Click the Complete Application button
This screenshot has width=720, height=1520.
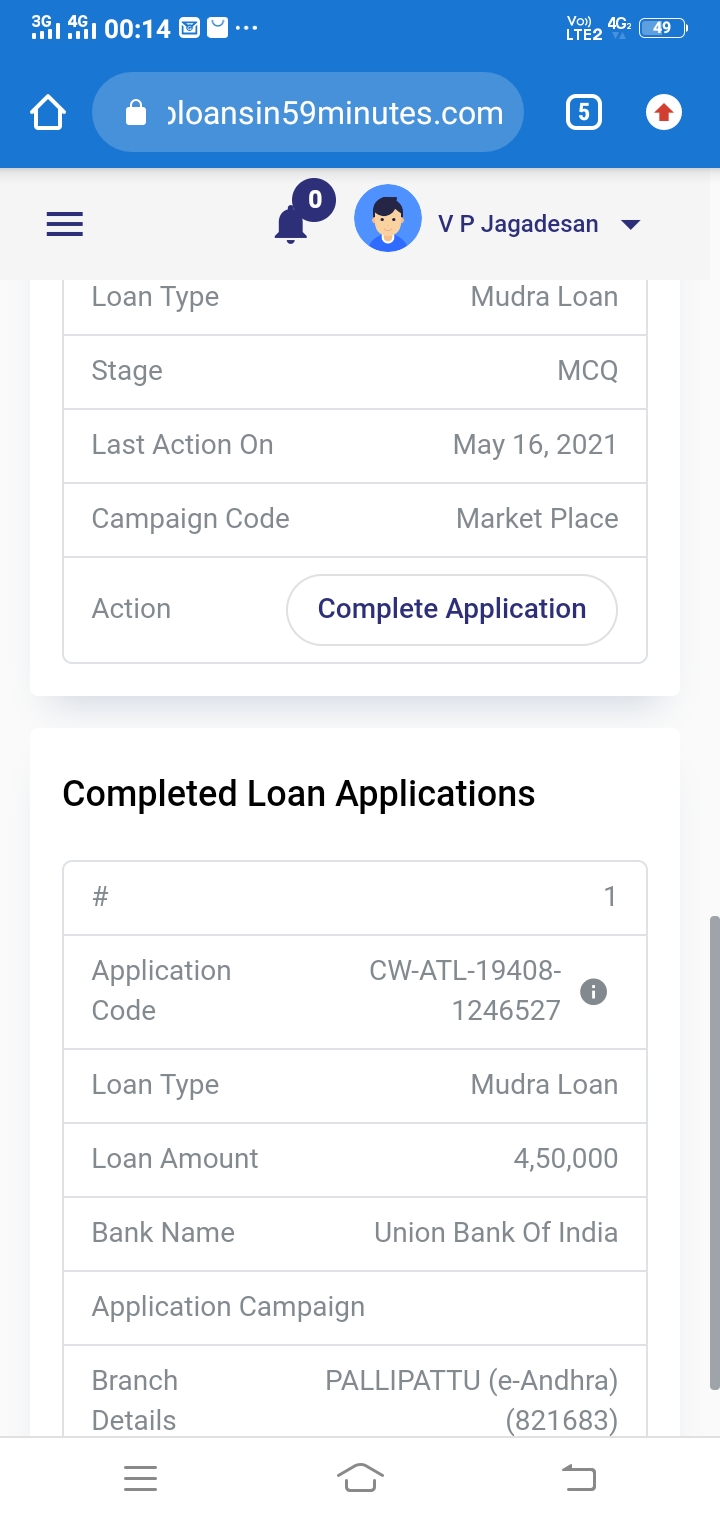click(x=452, y=609)
